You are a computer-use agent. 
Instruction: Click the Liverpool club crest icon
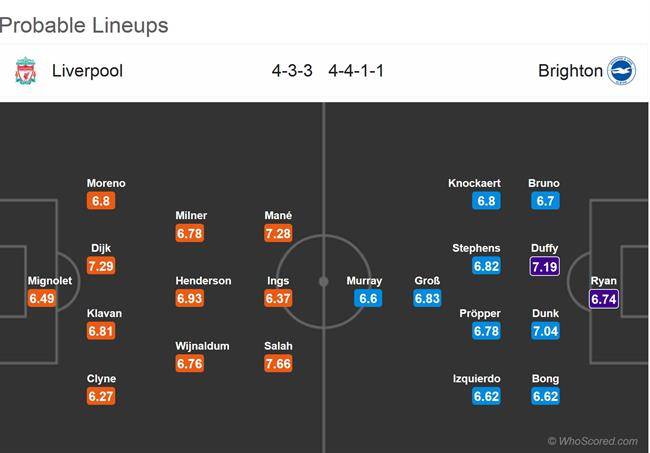click(x=26, y=71)
